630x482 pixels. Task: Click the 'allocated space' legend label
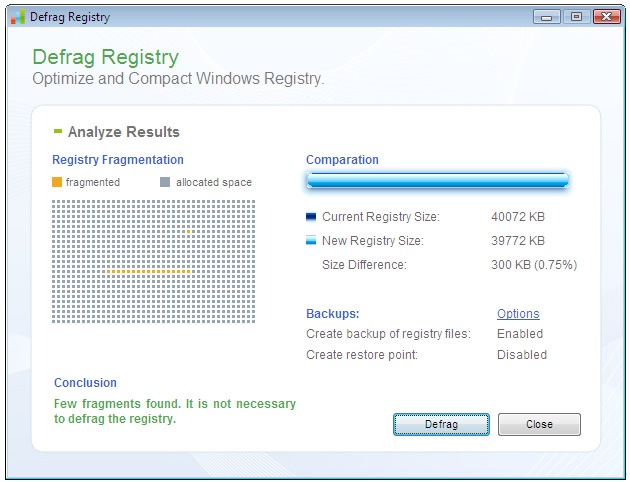click(214, 182)
